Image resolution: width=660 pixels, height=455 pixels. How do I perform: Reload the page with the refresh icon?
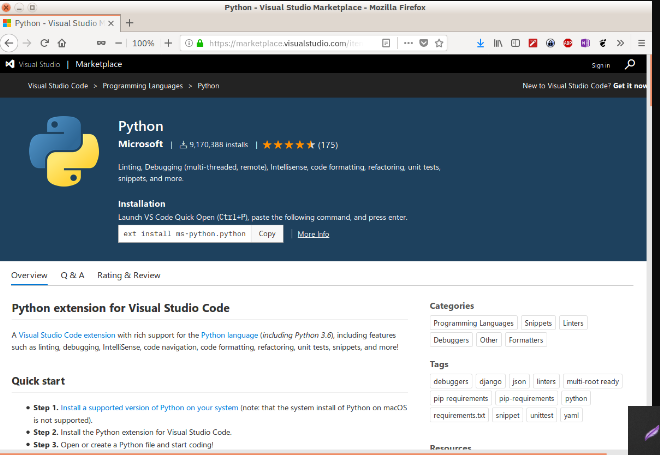point(45,43)
